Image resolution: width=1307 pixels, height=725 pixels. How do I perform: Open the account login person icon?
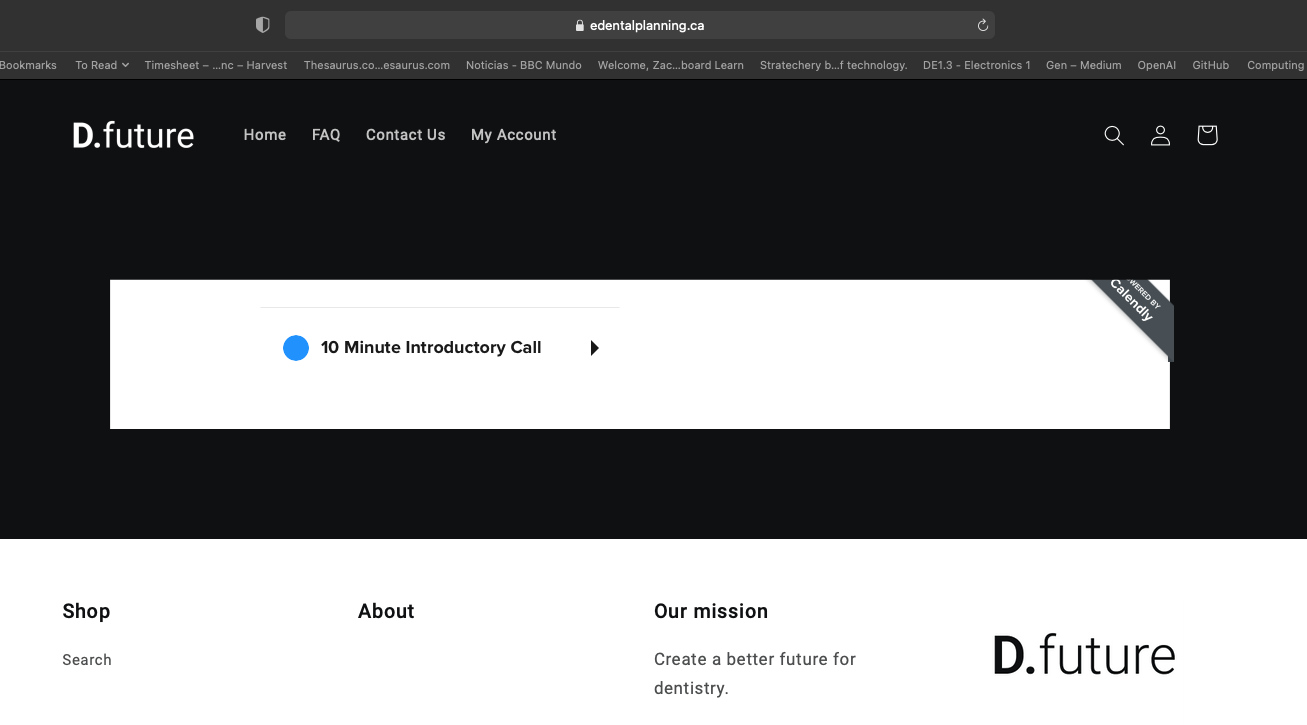click(1160, 135)
